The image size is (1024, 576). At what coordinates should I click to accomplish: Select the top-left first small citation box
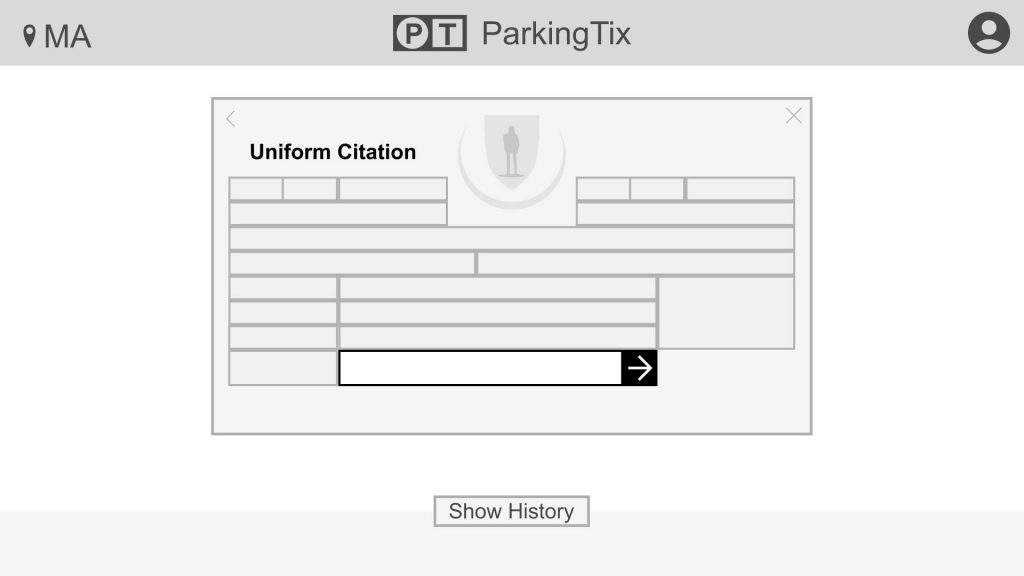click(x=256, y=189)
